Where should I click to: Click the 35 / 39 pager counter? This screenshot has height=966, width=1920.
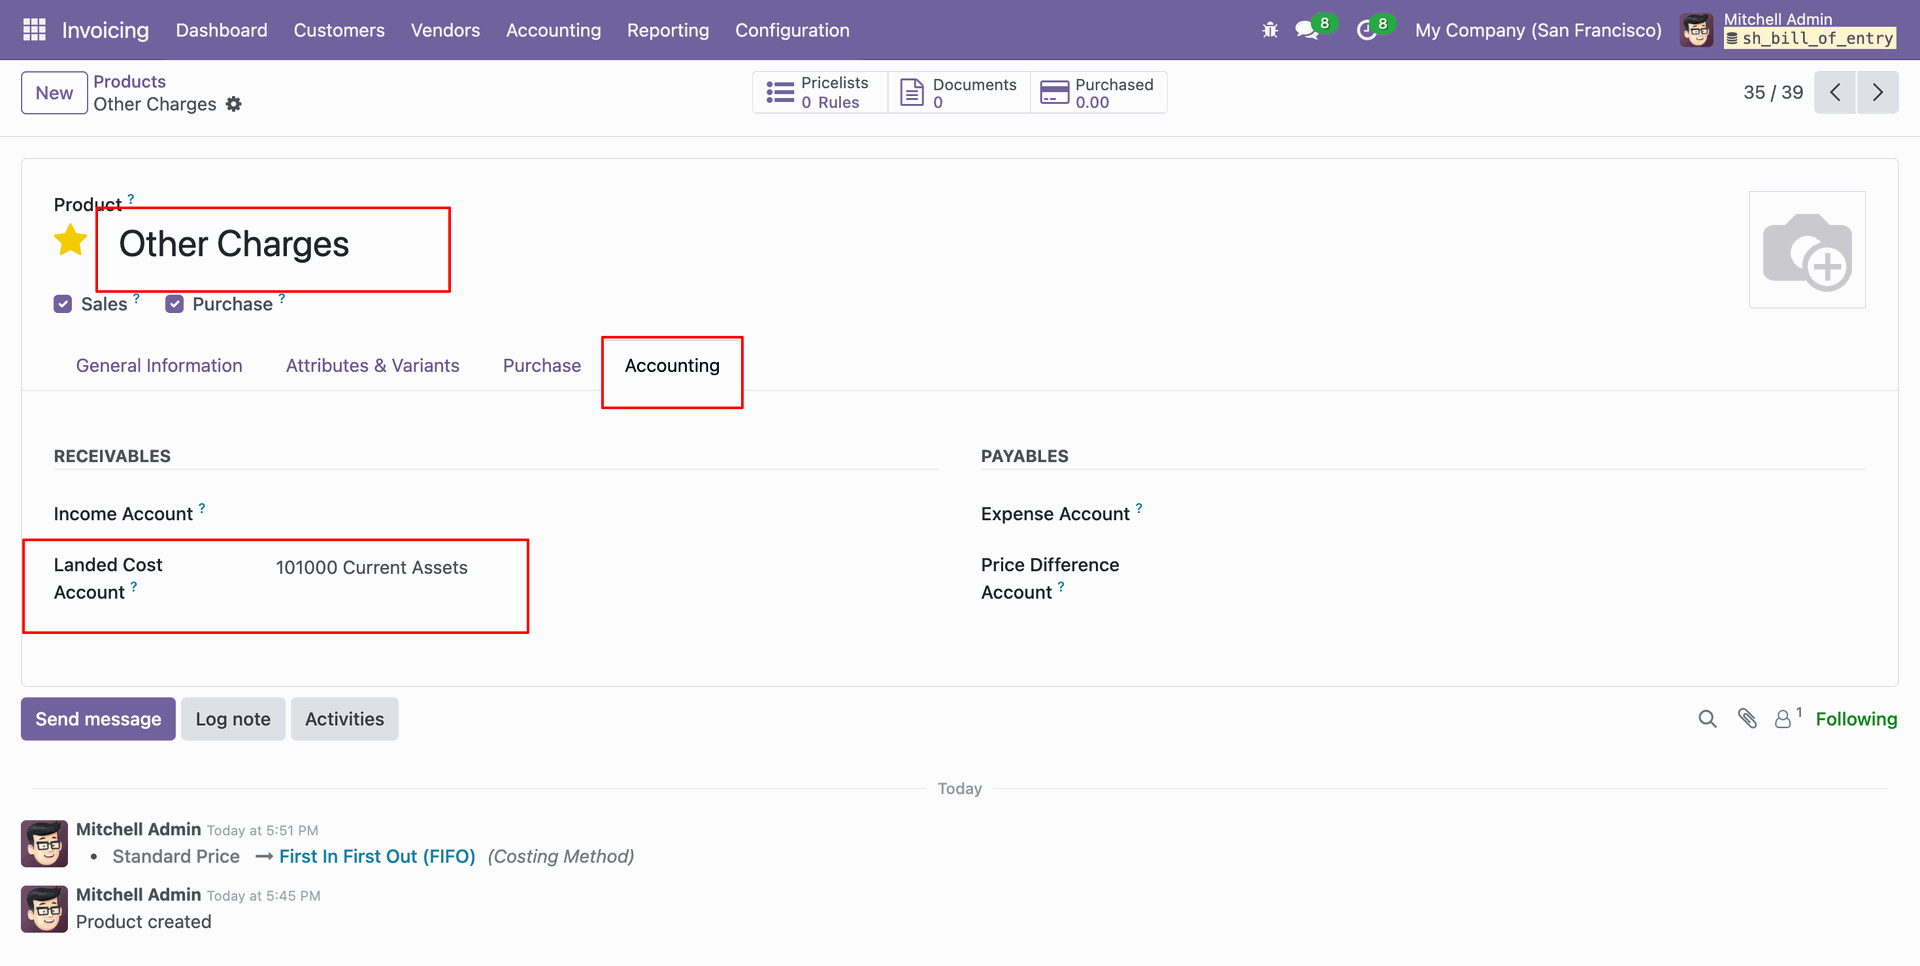tap(1773, 92)
